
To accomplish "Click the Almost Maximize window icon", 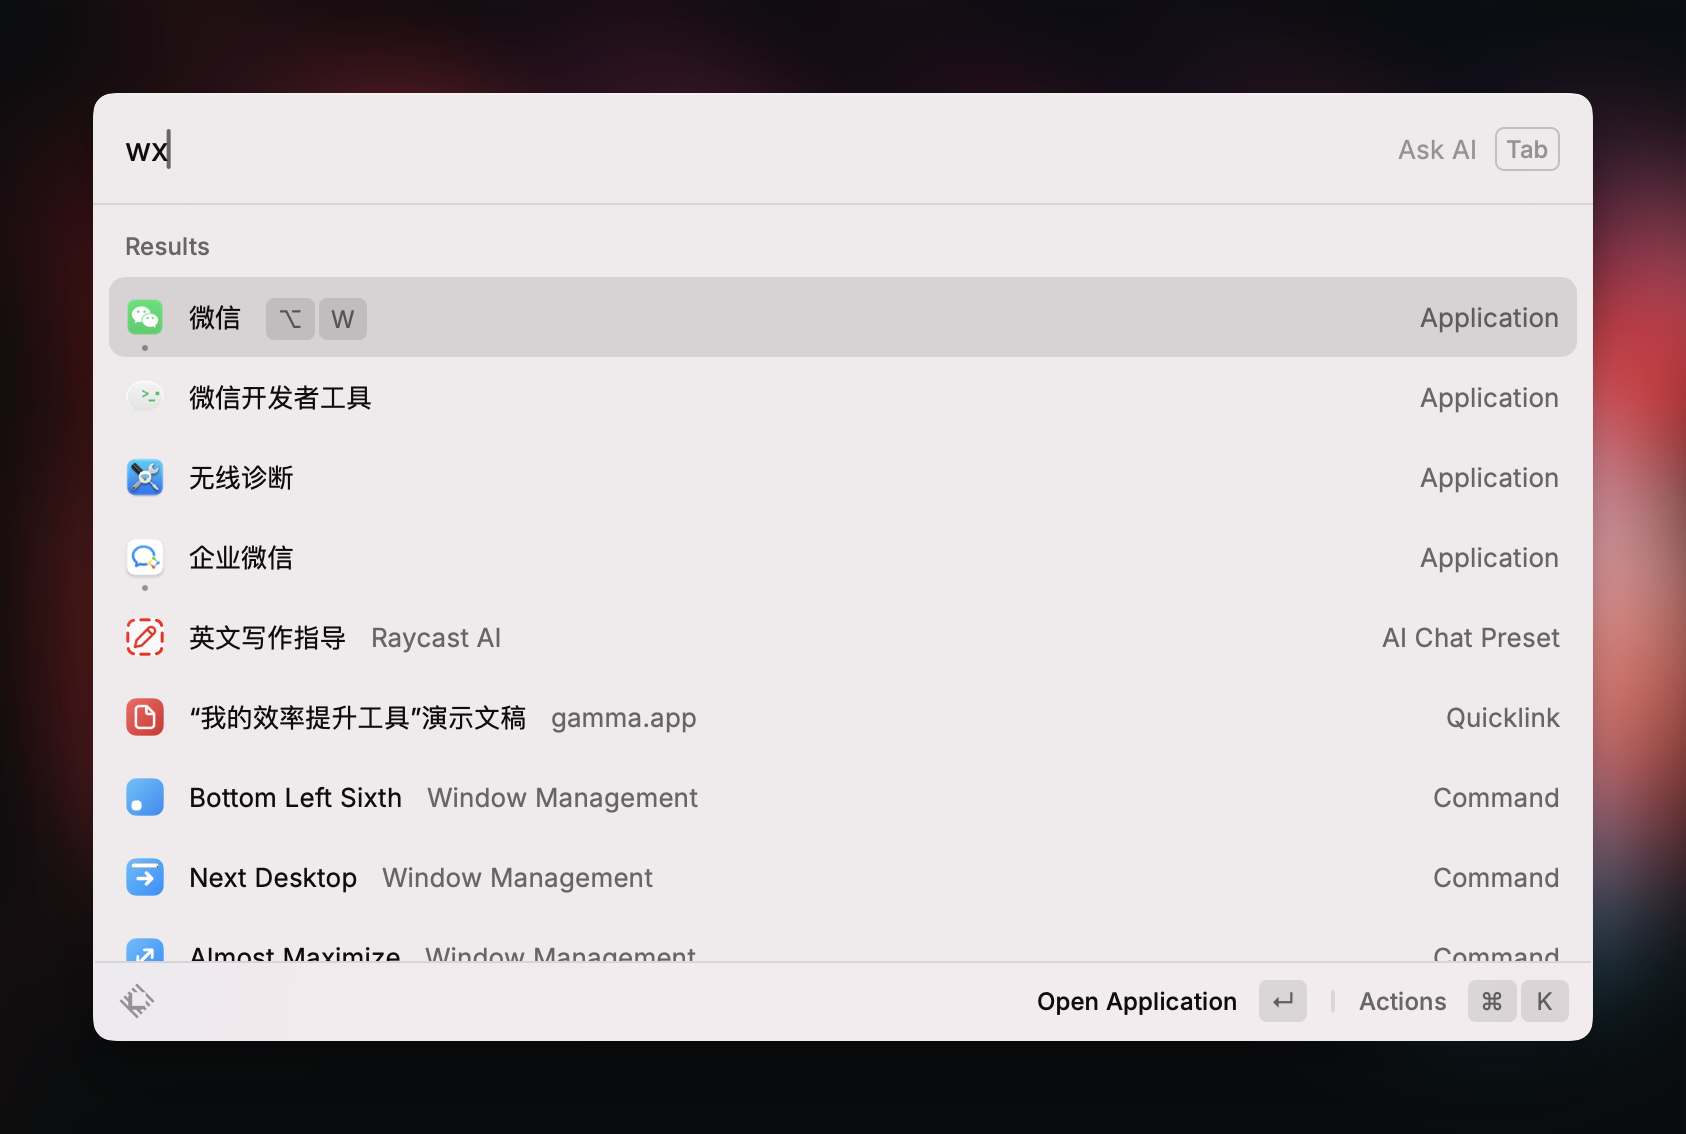I will (145, 952).
